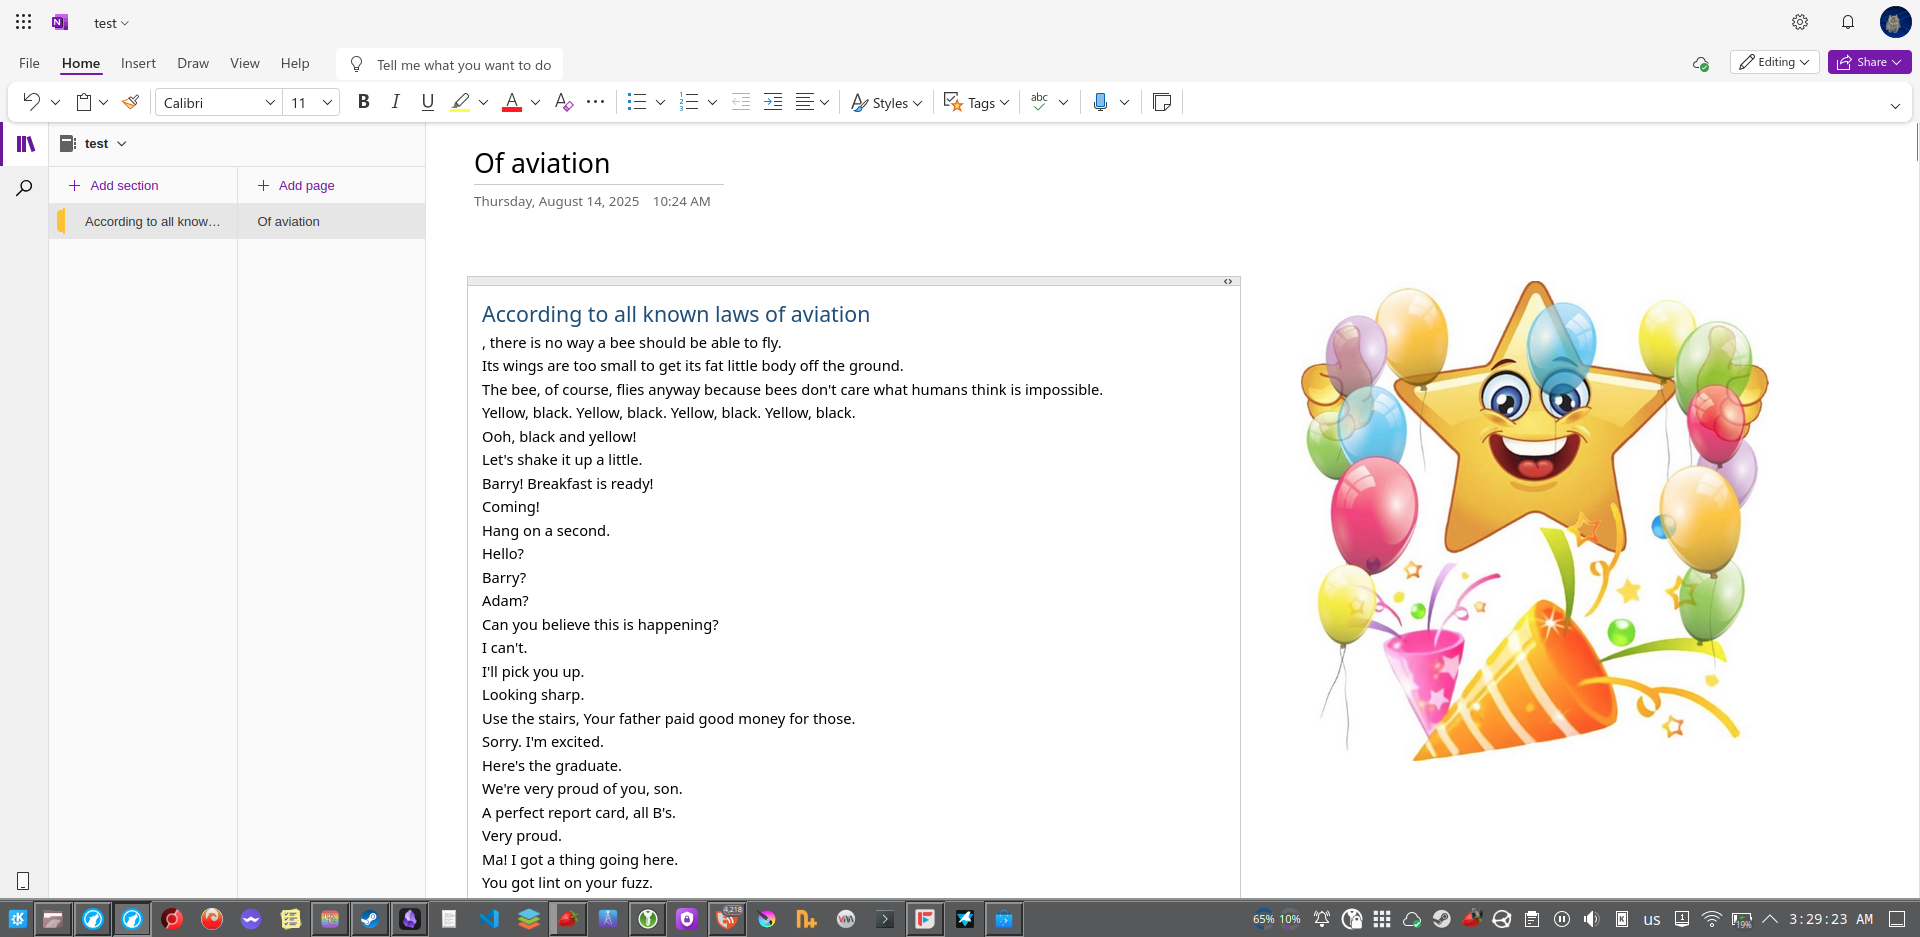The height and width of the screenshot is (937, 1920).
Task: Open the Styles dropdown
Action: [886, 102]
